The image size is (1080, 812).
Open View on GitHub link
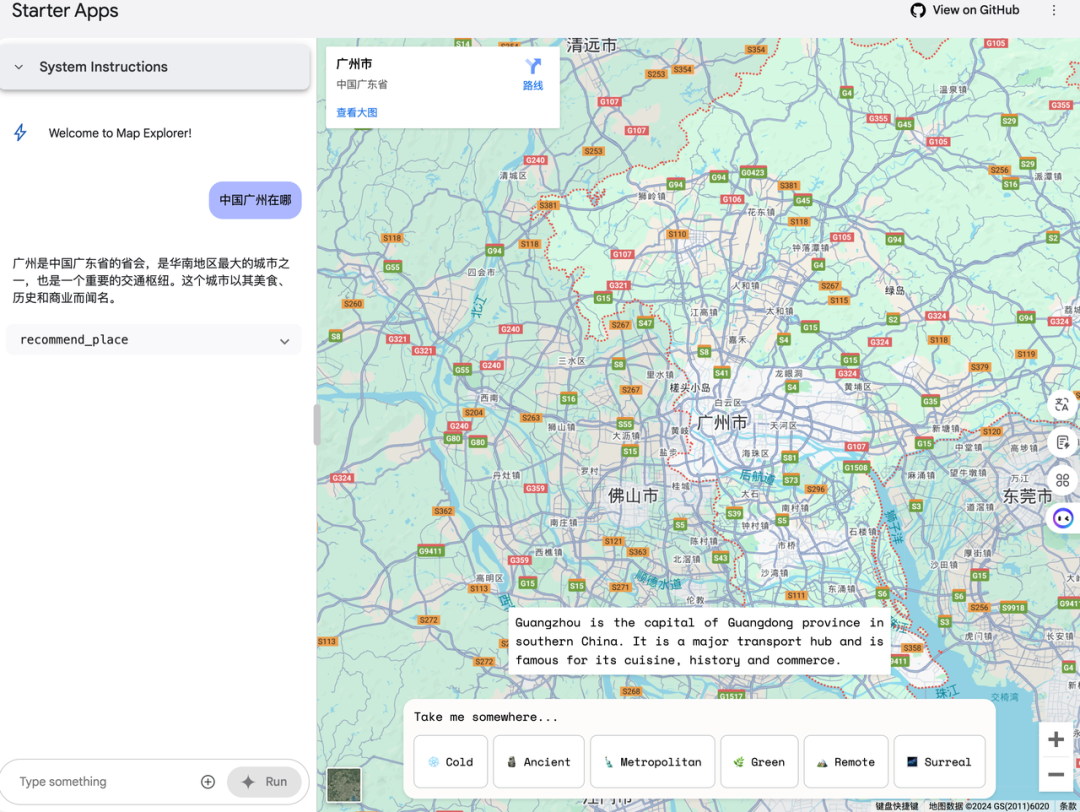click(x=965, y=10)
